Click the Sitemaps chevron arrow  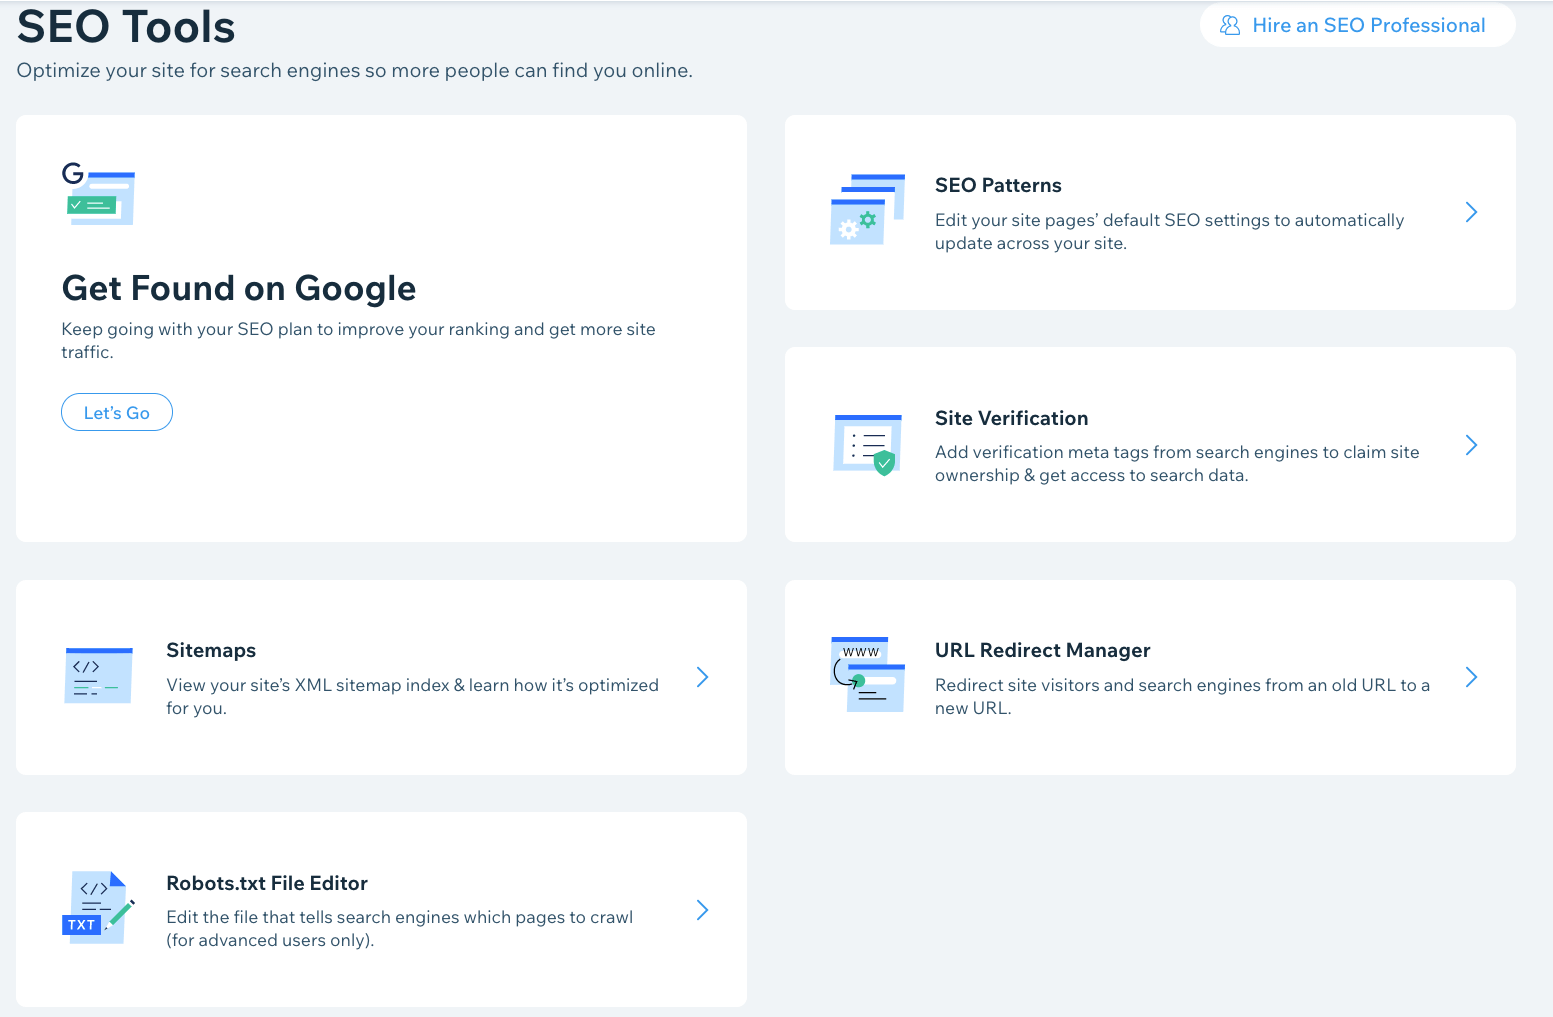tap(702, 677)
